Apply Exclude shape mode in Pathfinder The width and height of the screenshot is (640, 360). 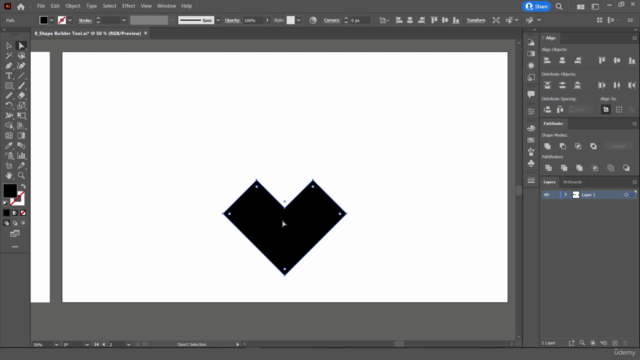(x=593, y=146)
